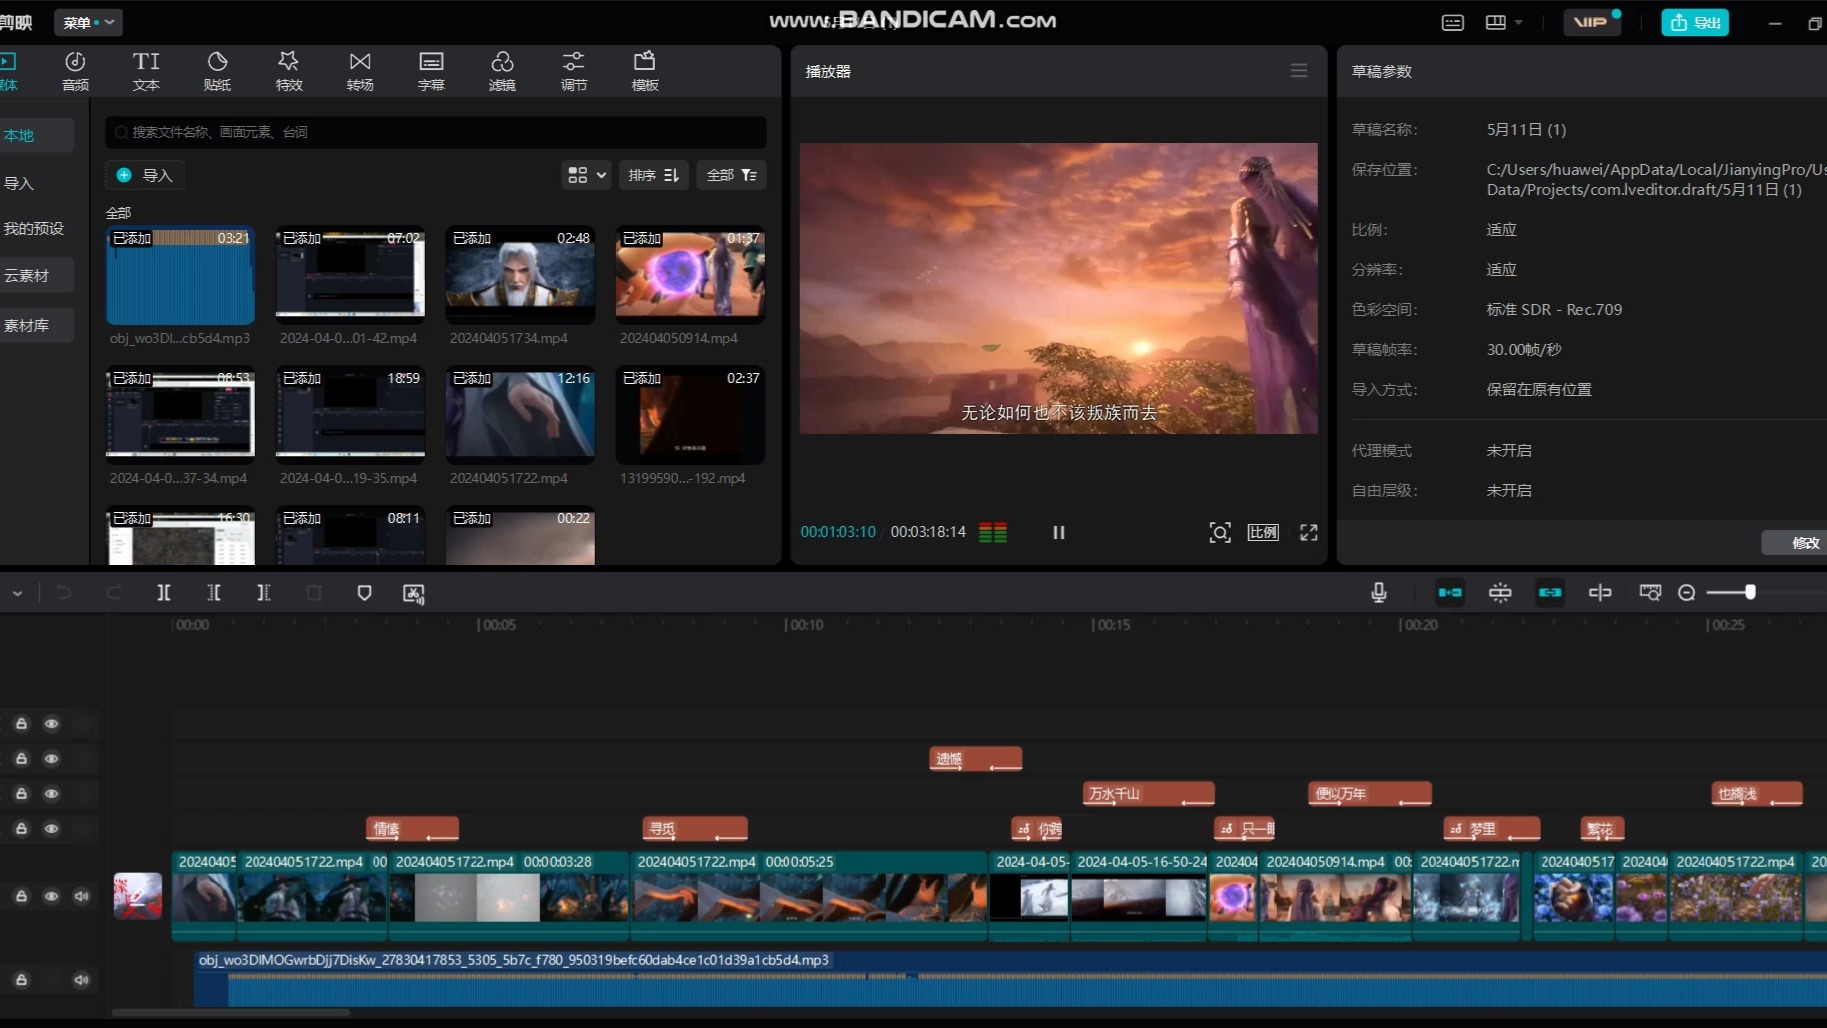Click the delete clip trash icon

[x=314, y=593]
